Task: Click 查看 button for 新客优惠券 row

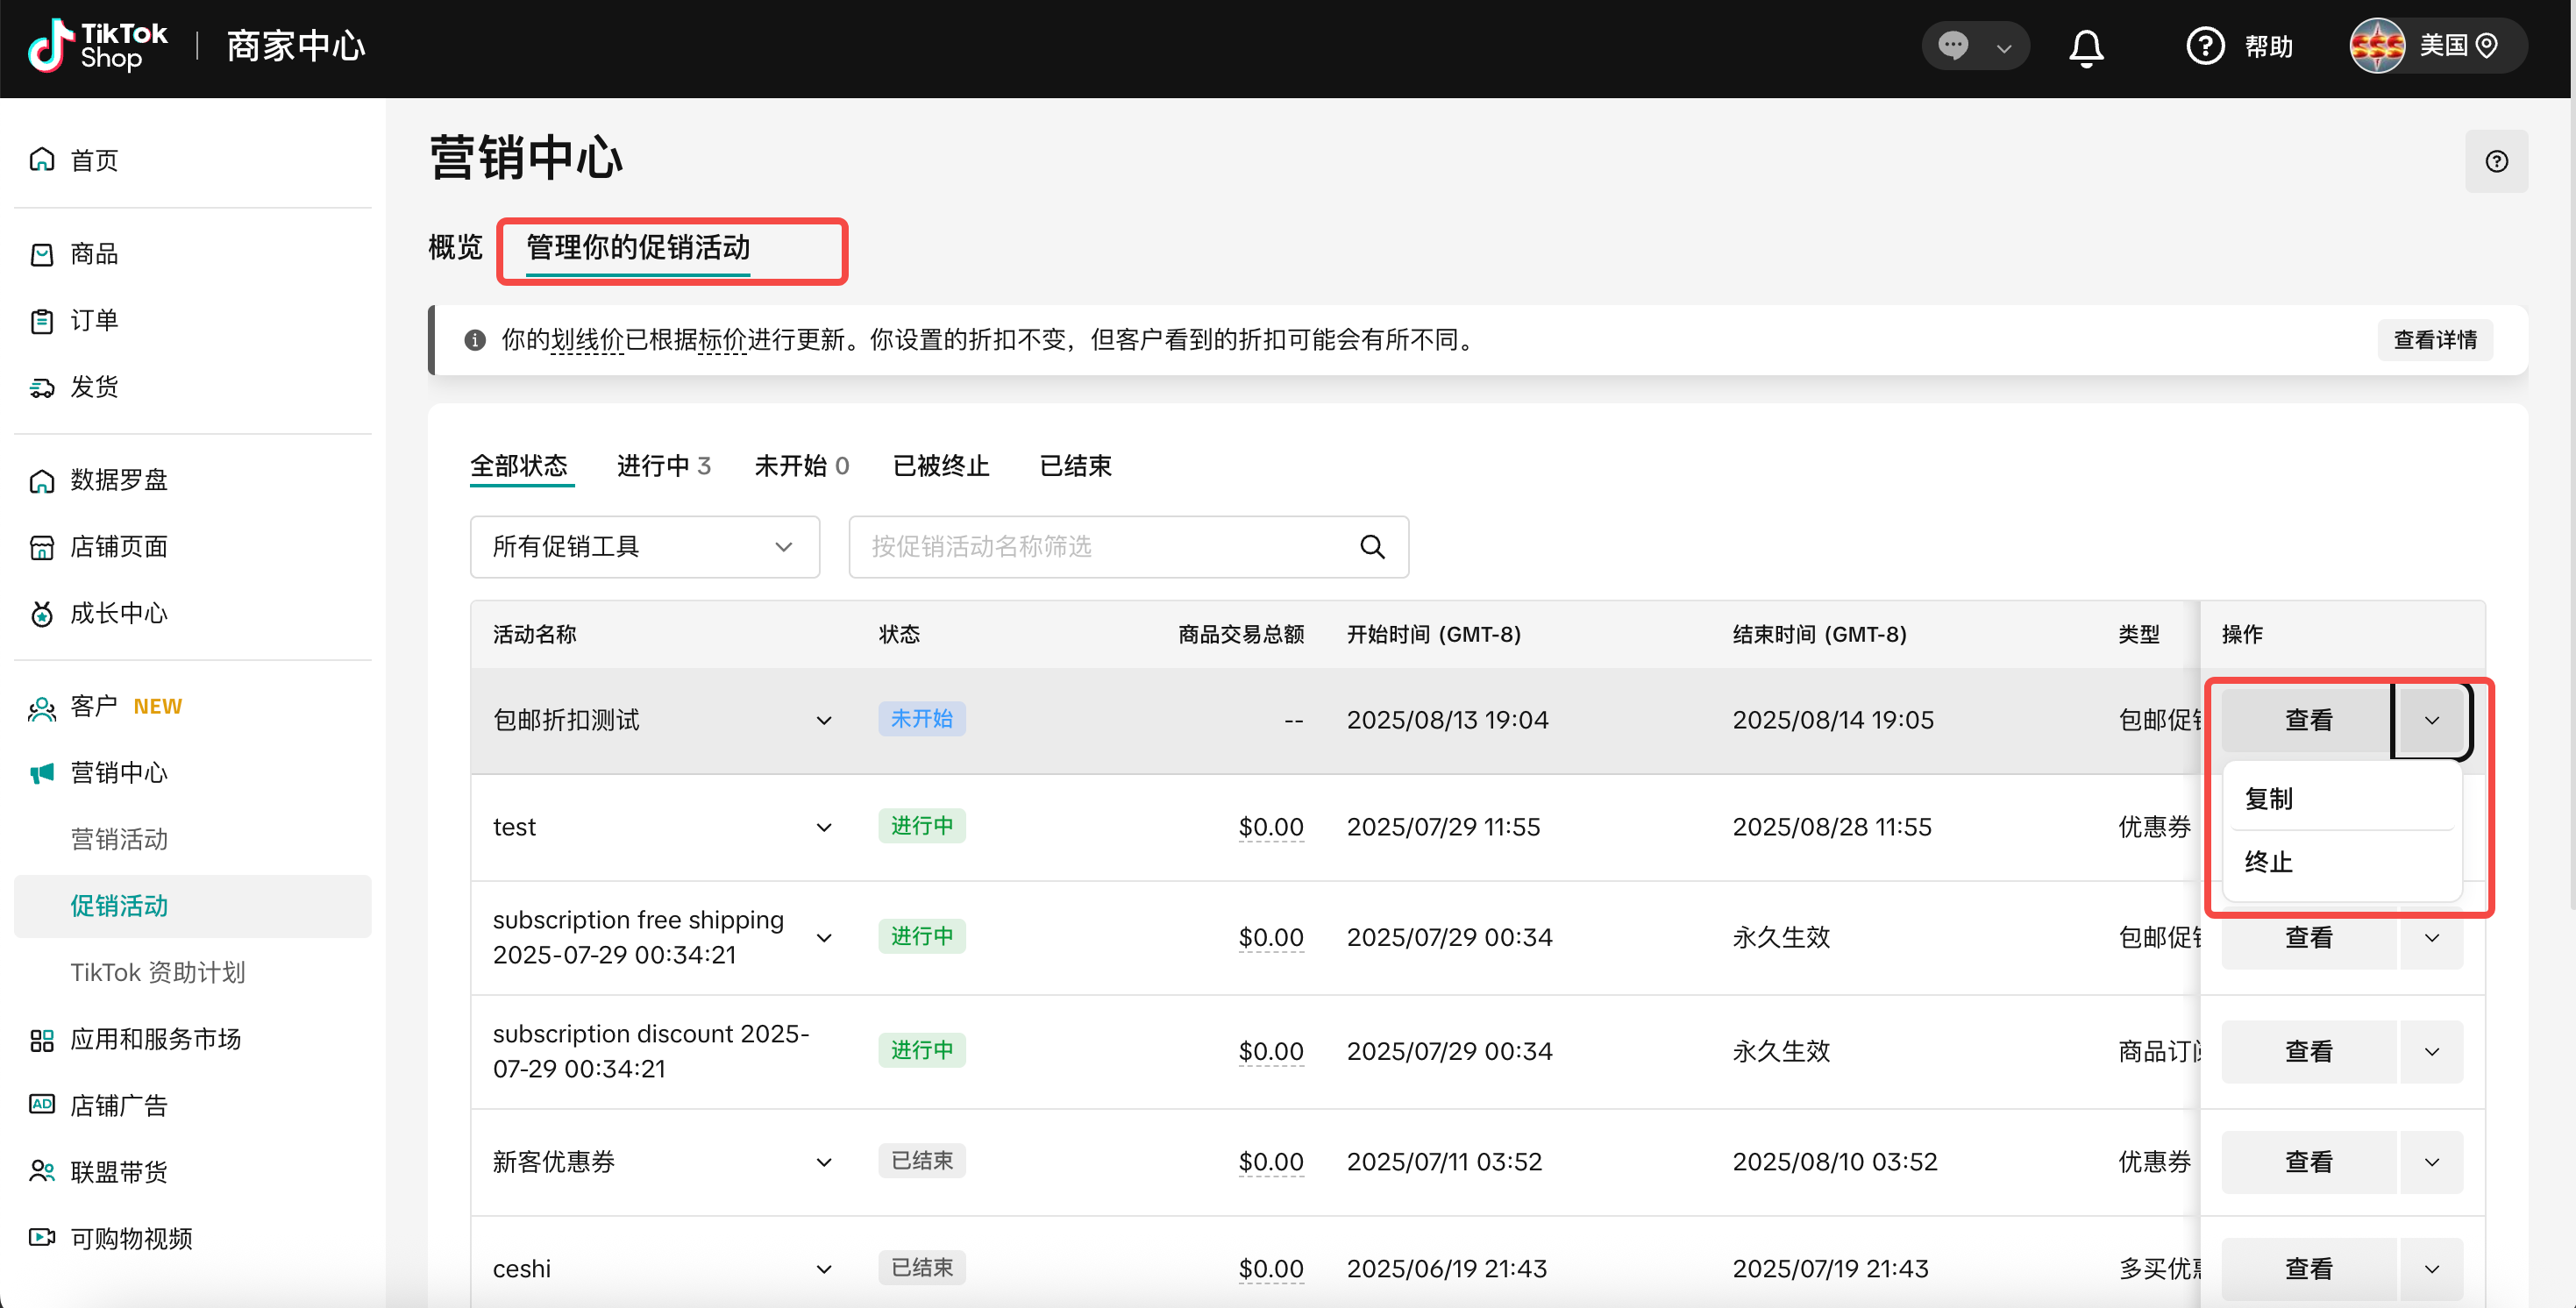Action: [2308, 1161]
